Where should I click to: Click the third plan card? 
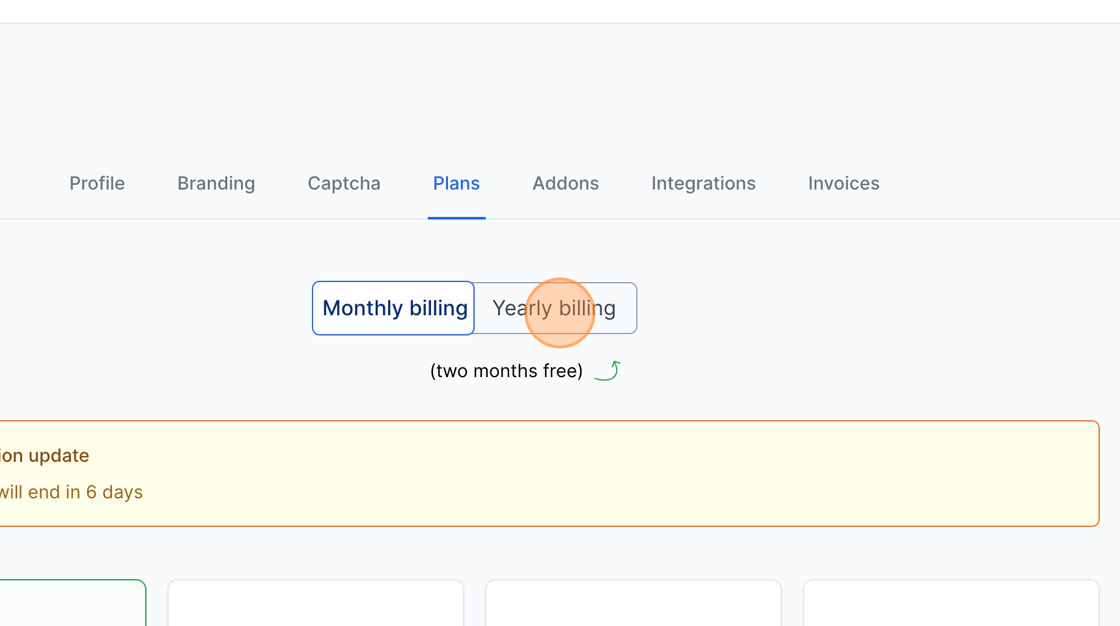[632, 605]
